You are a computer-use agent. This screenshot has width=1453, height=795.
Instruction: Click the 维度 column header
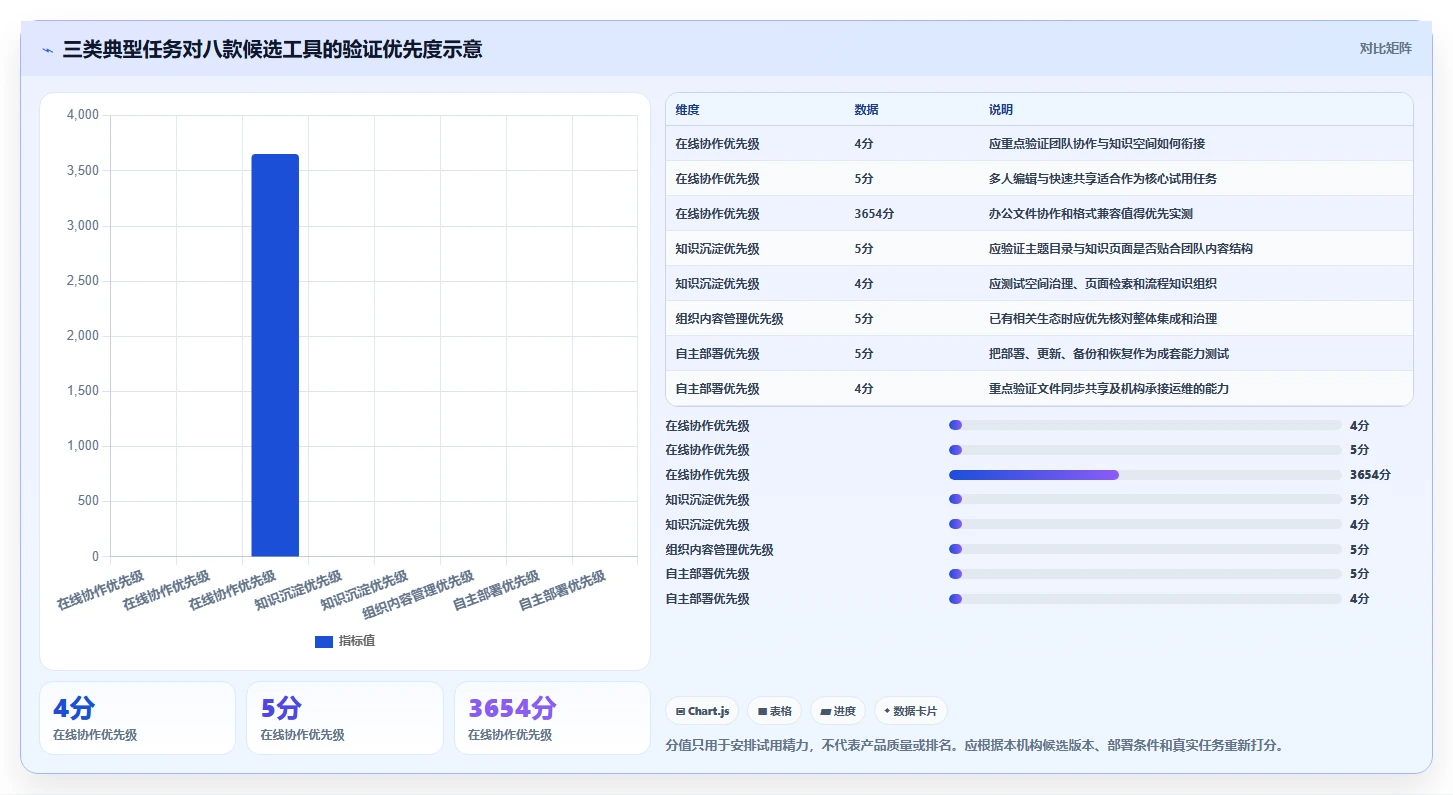pos(688,110)
